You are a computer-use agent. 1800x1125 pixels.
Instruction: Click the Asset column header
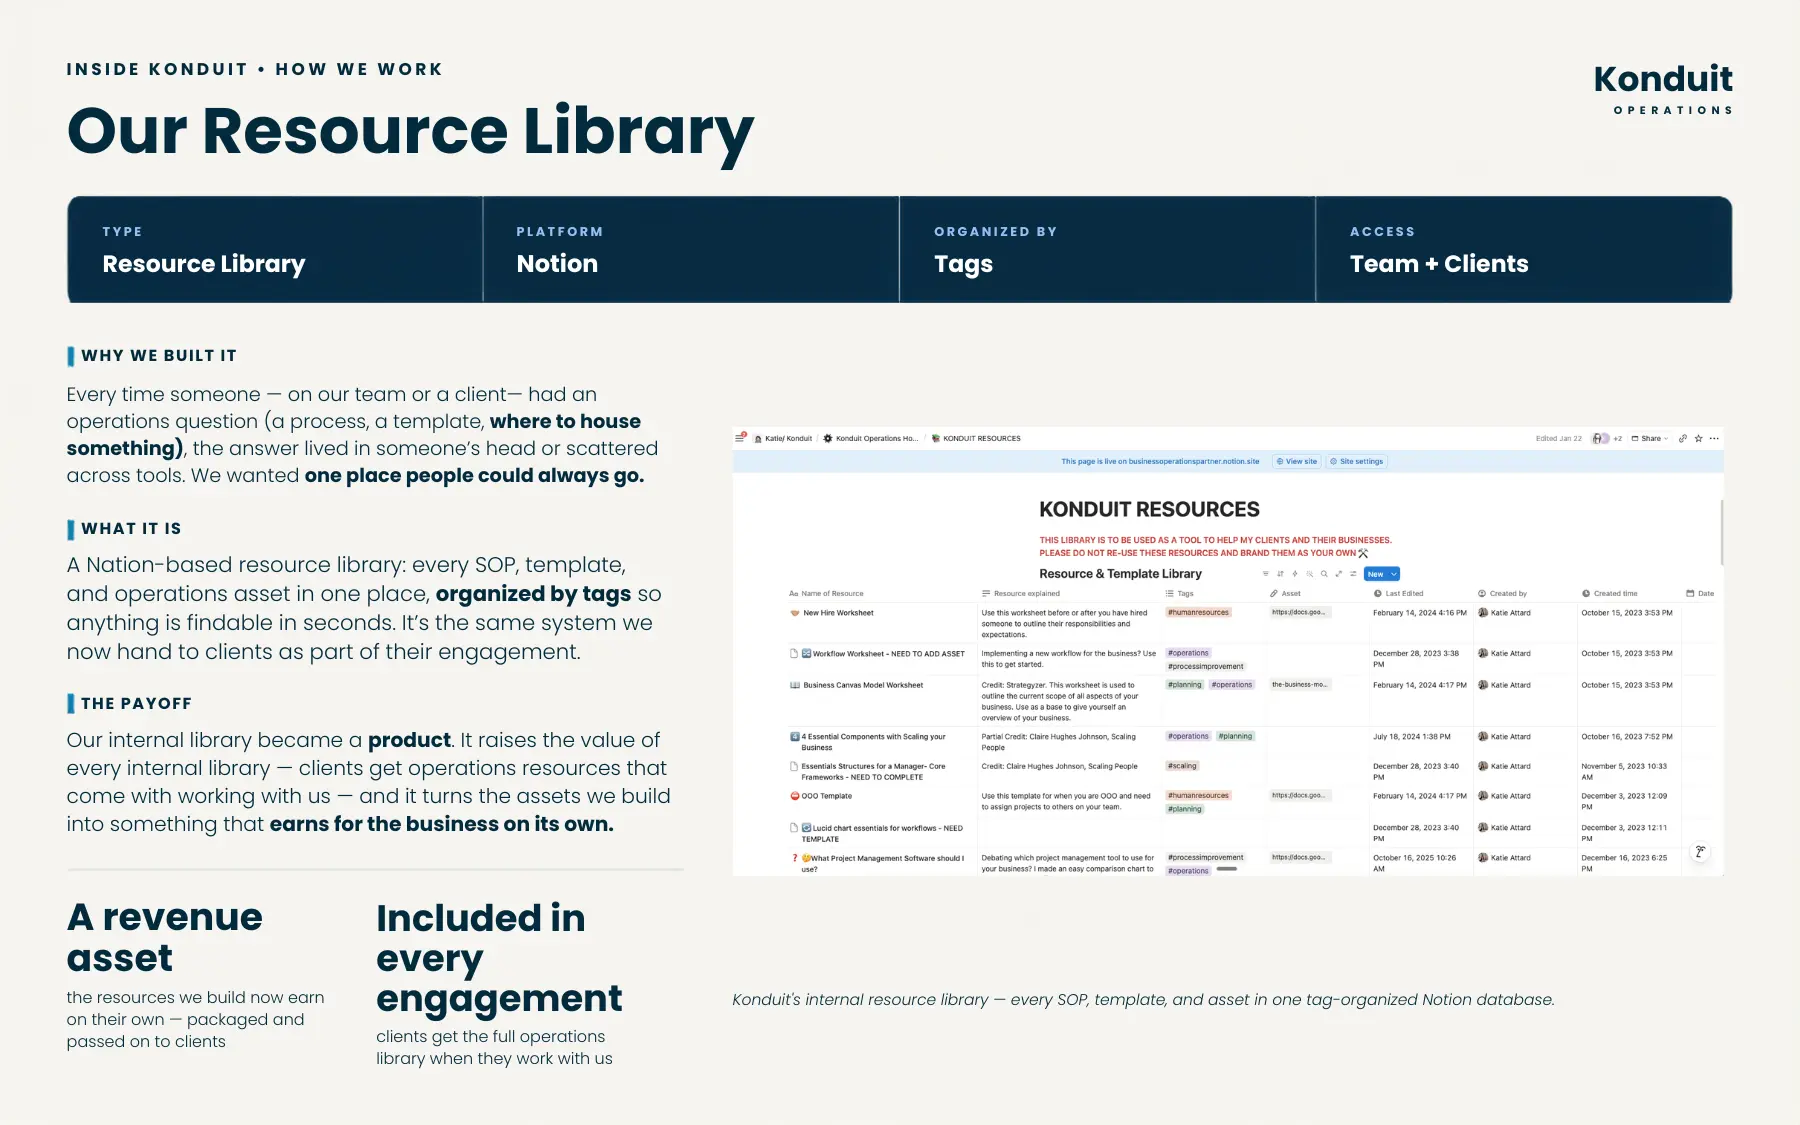[1286, 593]
